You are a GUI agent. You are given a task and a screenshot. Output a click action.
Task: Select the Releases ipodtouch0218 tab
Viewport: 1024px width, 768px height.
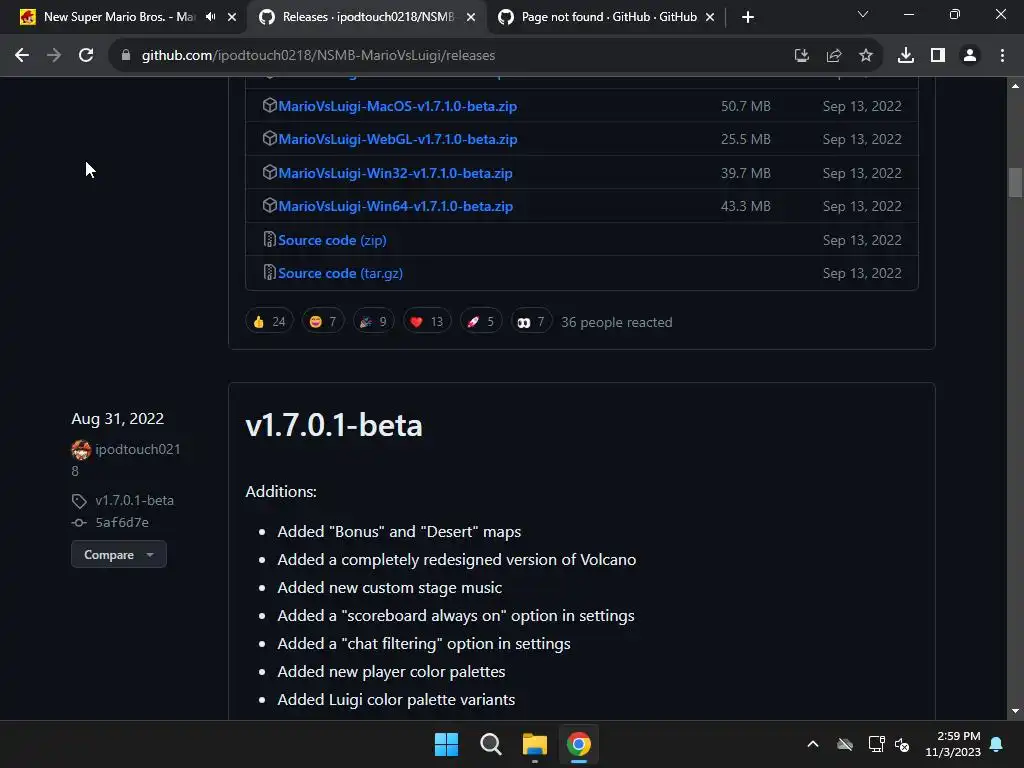click(368, 17)
